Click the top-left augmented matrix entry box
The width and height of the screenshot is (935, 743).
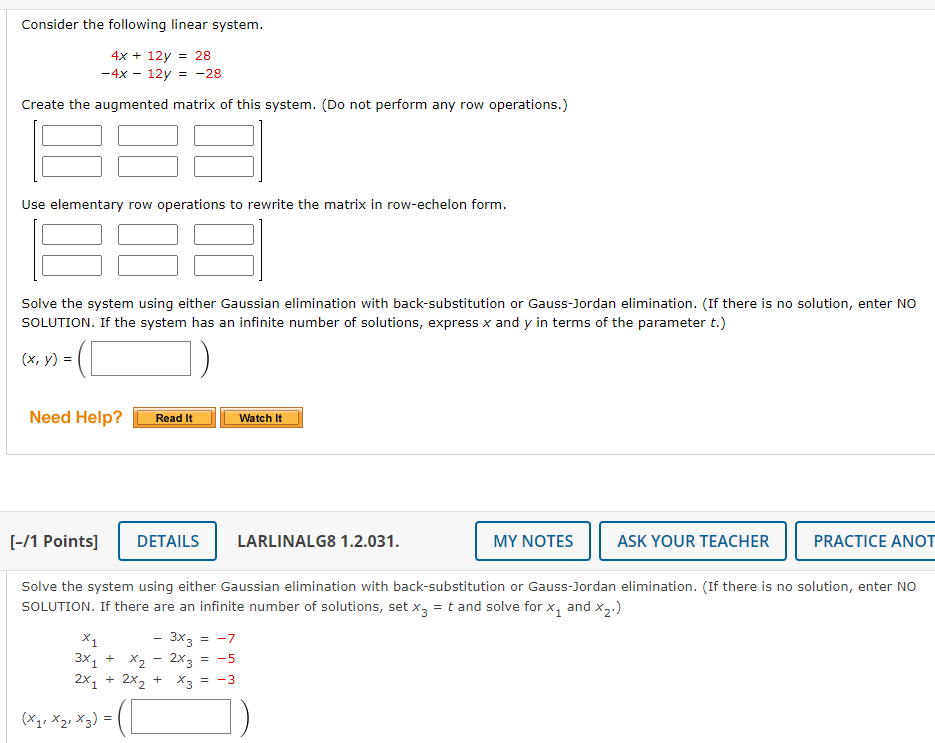point(71,135)
